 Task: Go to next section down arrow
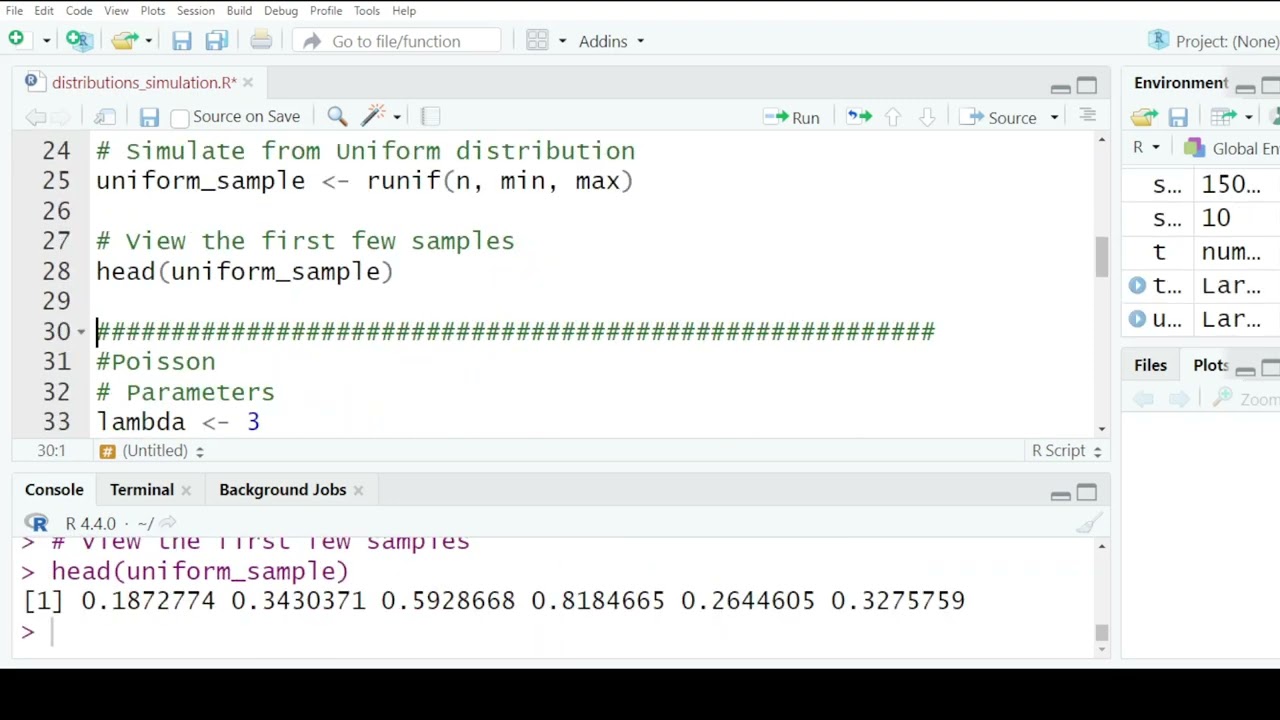click(927, 117)
